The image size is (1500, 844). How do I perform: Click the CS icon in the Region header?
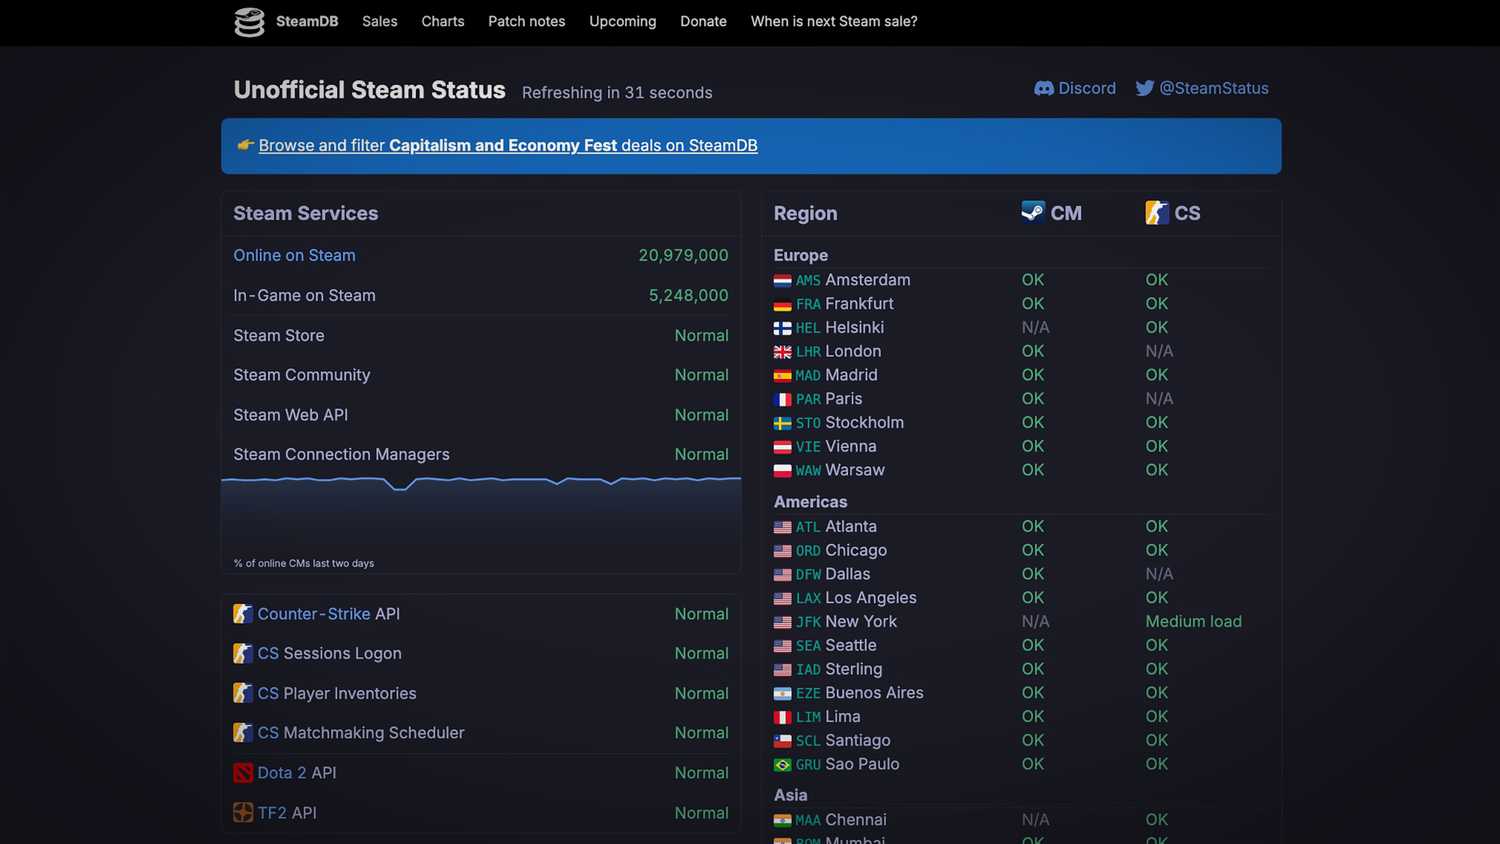(x=1157, y=212)
